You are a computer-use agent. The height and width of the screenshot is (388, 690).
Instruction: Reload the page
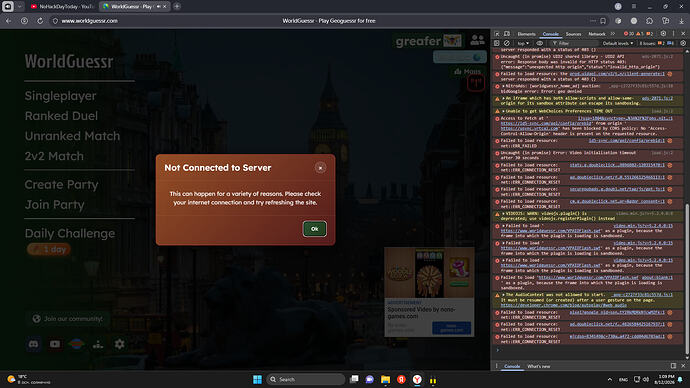coord(40,21)
